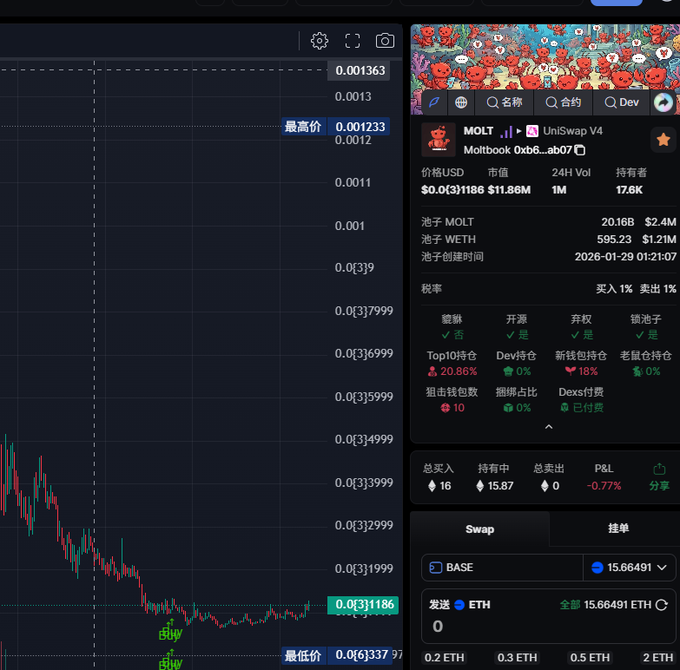Image resolution: width=680 pixels, height=670 pixels.
Task: Switch to the Swap tab
Action: [479, 529]
